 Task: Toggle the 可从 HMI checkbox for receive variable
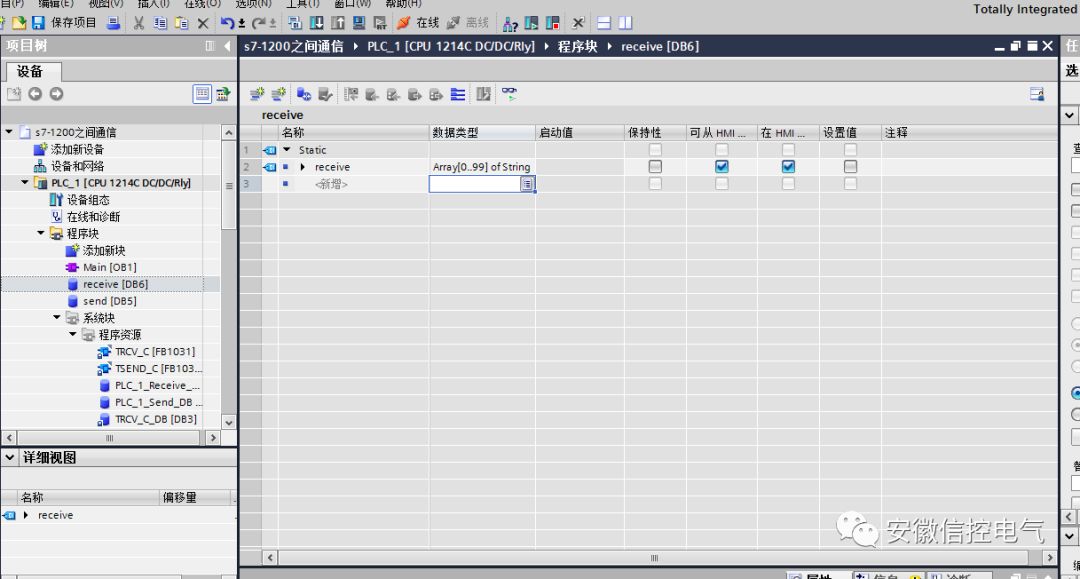(x=721, y=166)
